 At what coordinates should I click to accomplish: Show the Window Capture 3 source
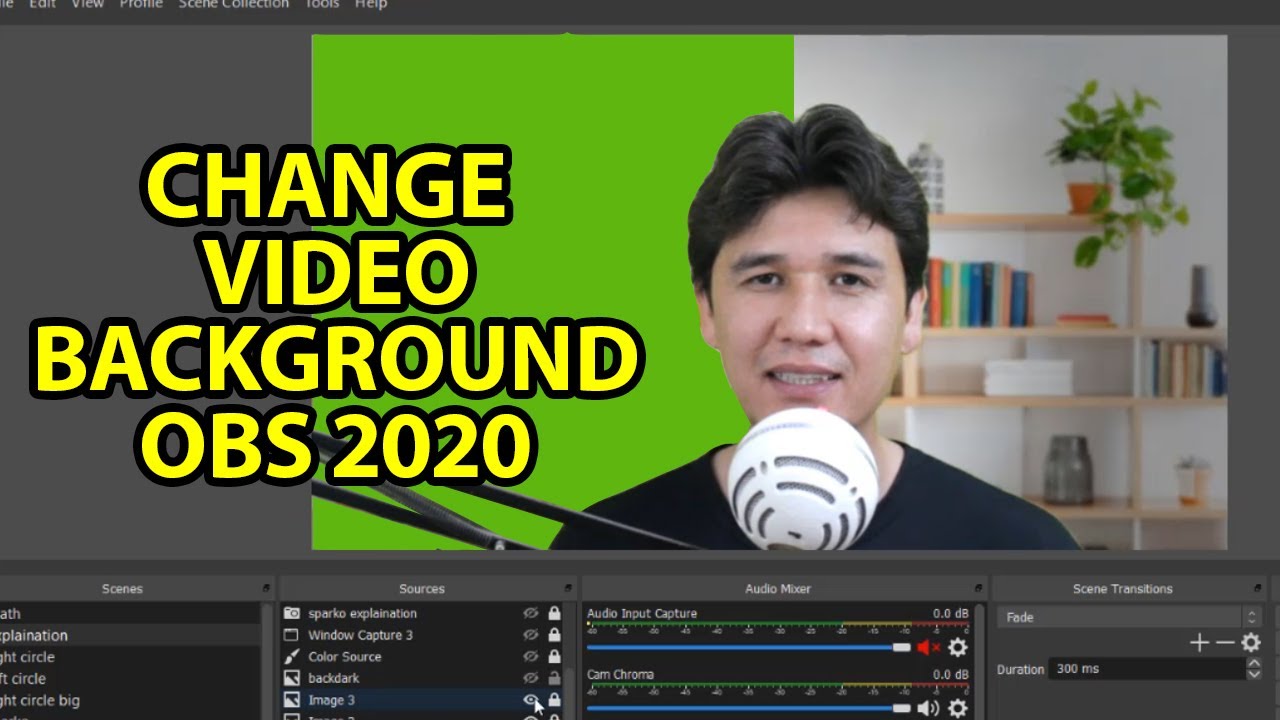point(531,635)
